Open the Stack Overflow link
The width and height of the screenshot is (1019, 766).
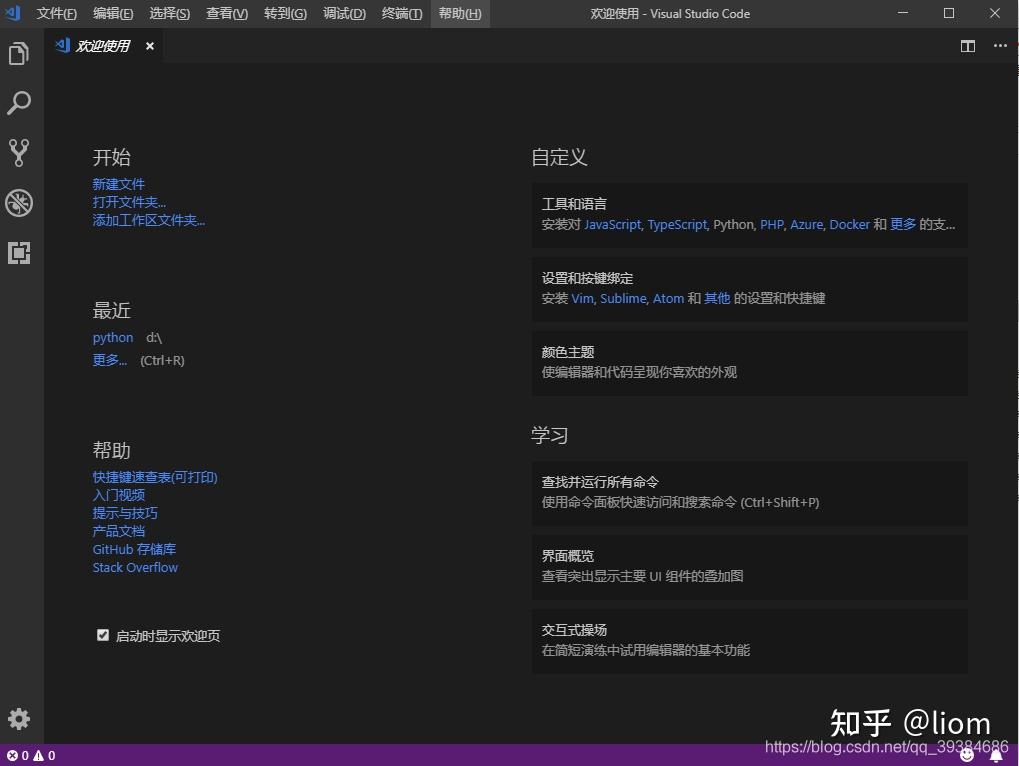click(135, 567)
